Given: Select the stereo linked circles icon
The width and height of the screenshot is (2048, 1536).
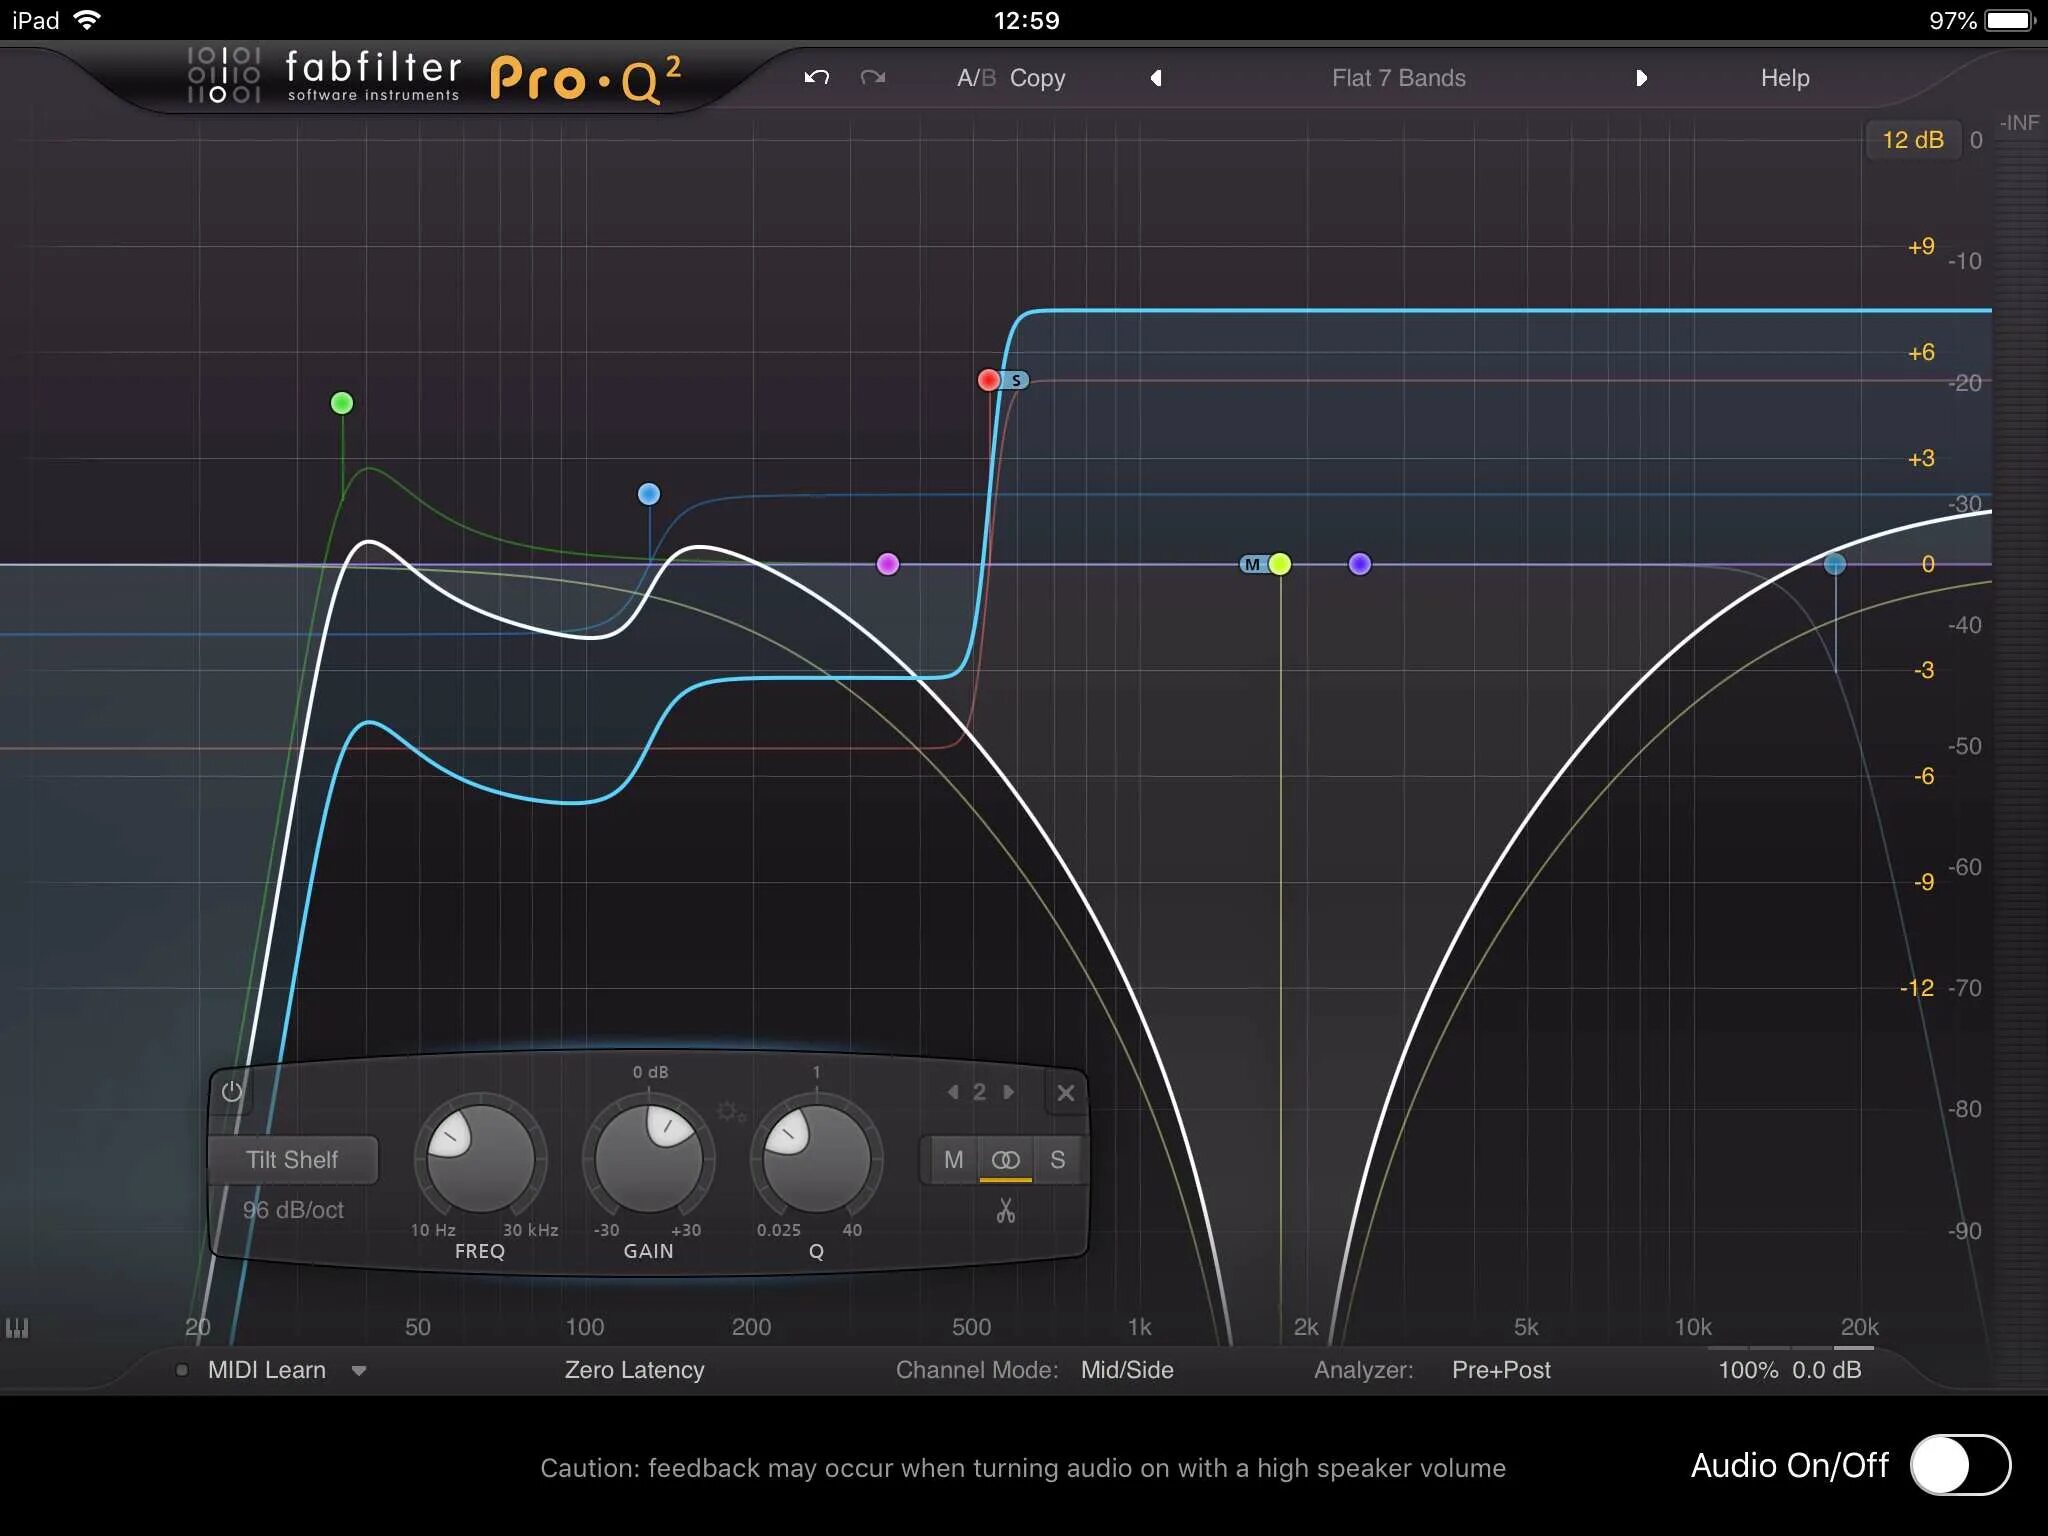Looking at the screenshot, I should (1005, 1160).
